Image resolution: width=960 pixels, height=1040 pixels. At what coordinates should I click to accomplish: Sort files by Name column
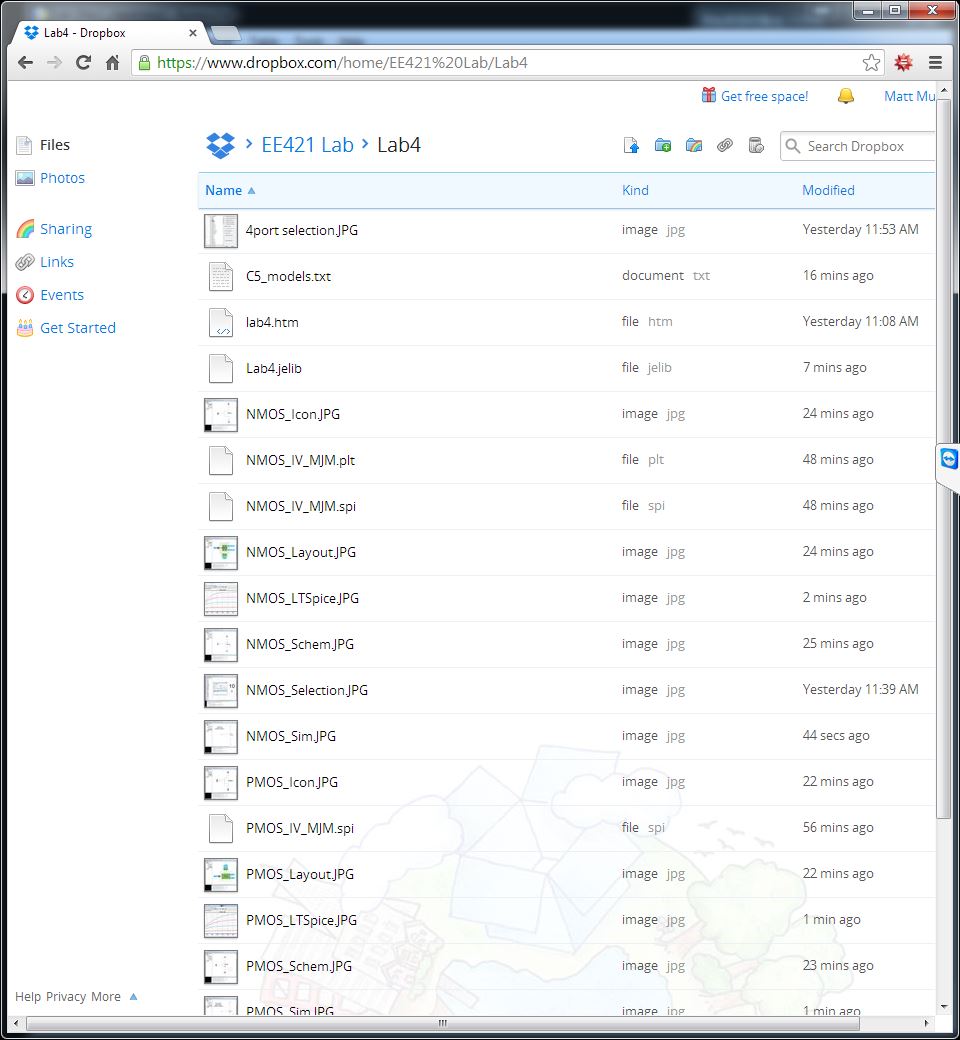coord(224,190)
